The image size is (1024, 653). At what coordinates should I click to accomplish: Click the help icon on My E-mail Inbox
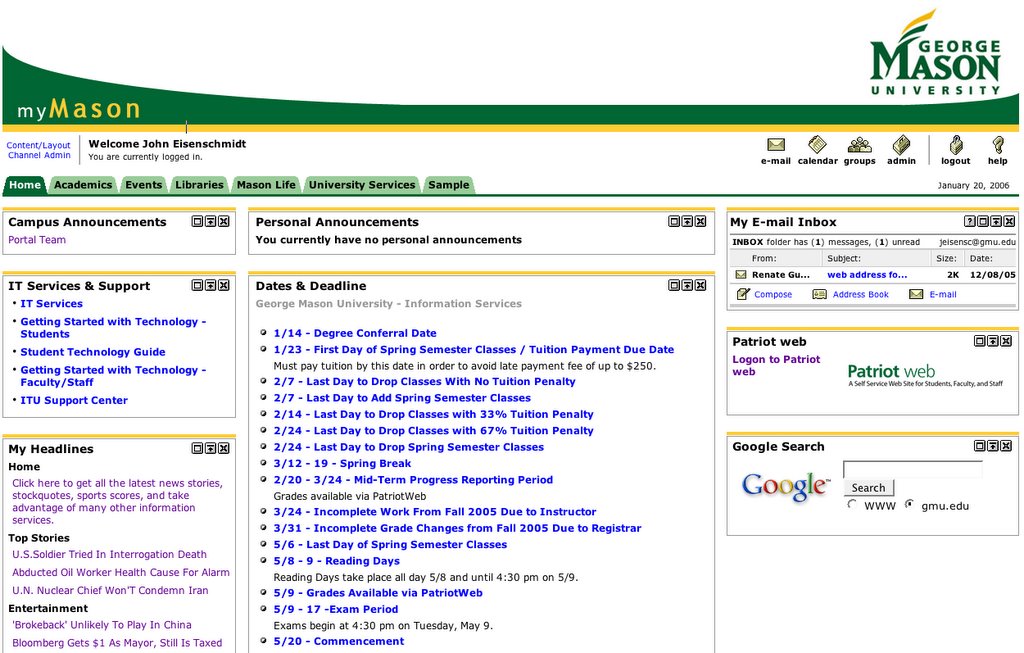(970, 221)
